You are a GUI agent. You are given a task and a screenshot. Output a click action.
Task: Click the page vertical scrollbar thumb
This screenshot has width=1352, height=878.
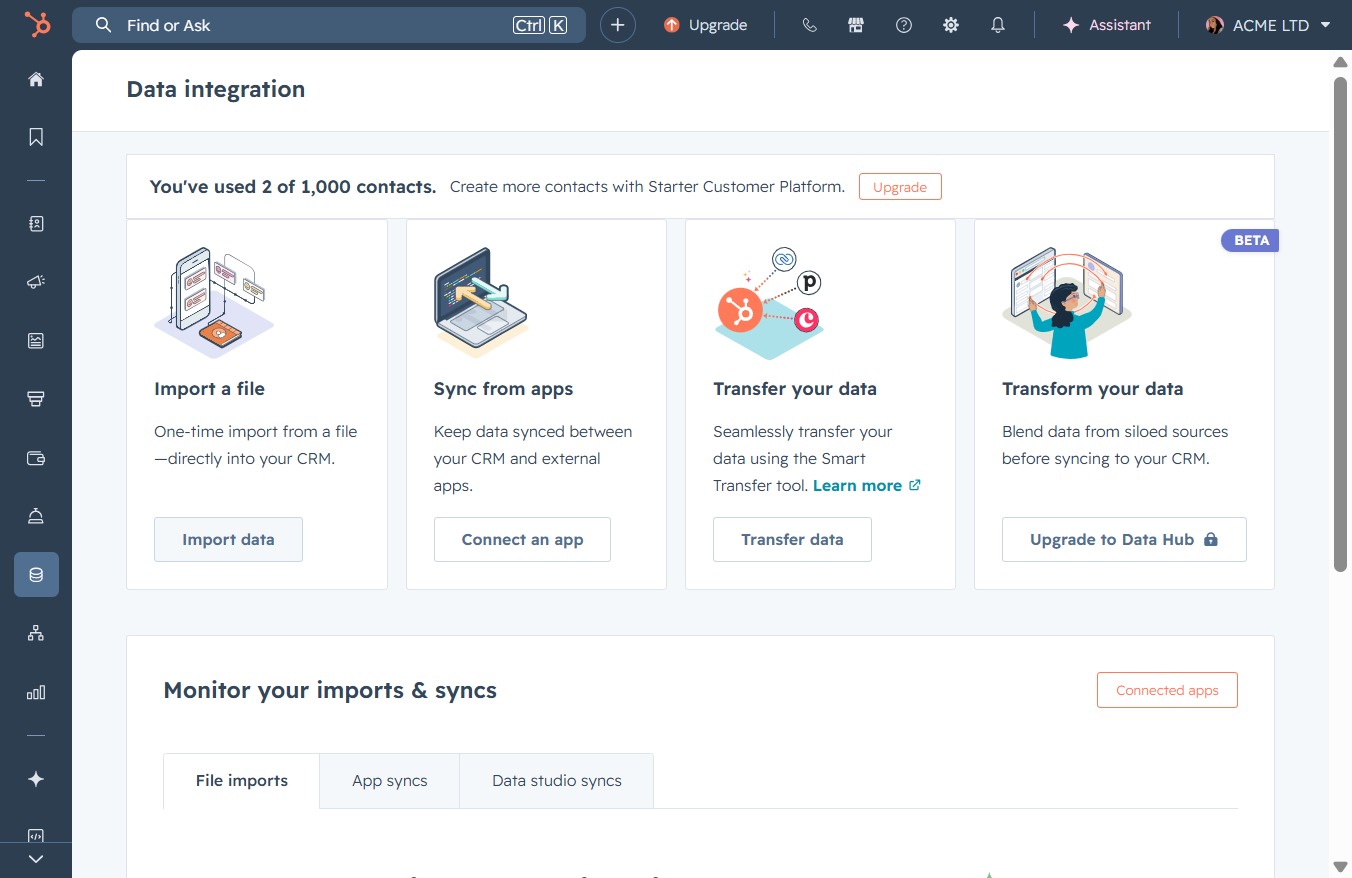1341,324
